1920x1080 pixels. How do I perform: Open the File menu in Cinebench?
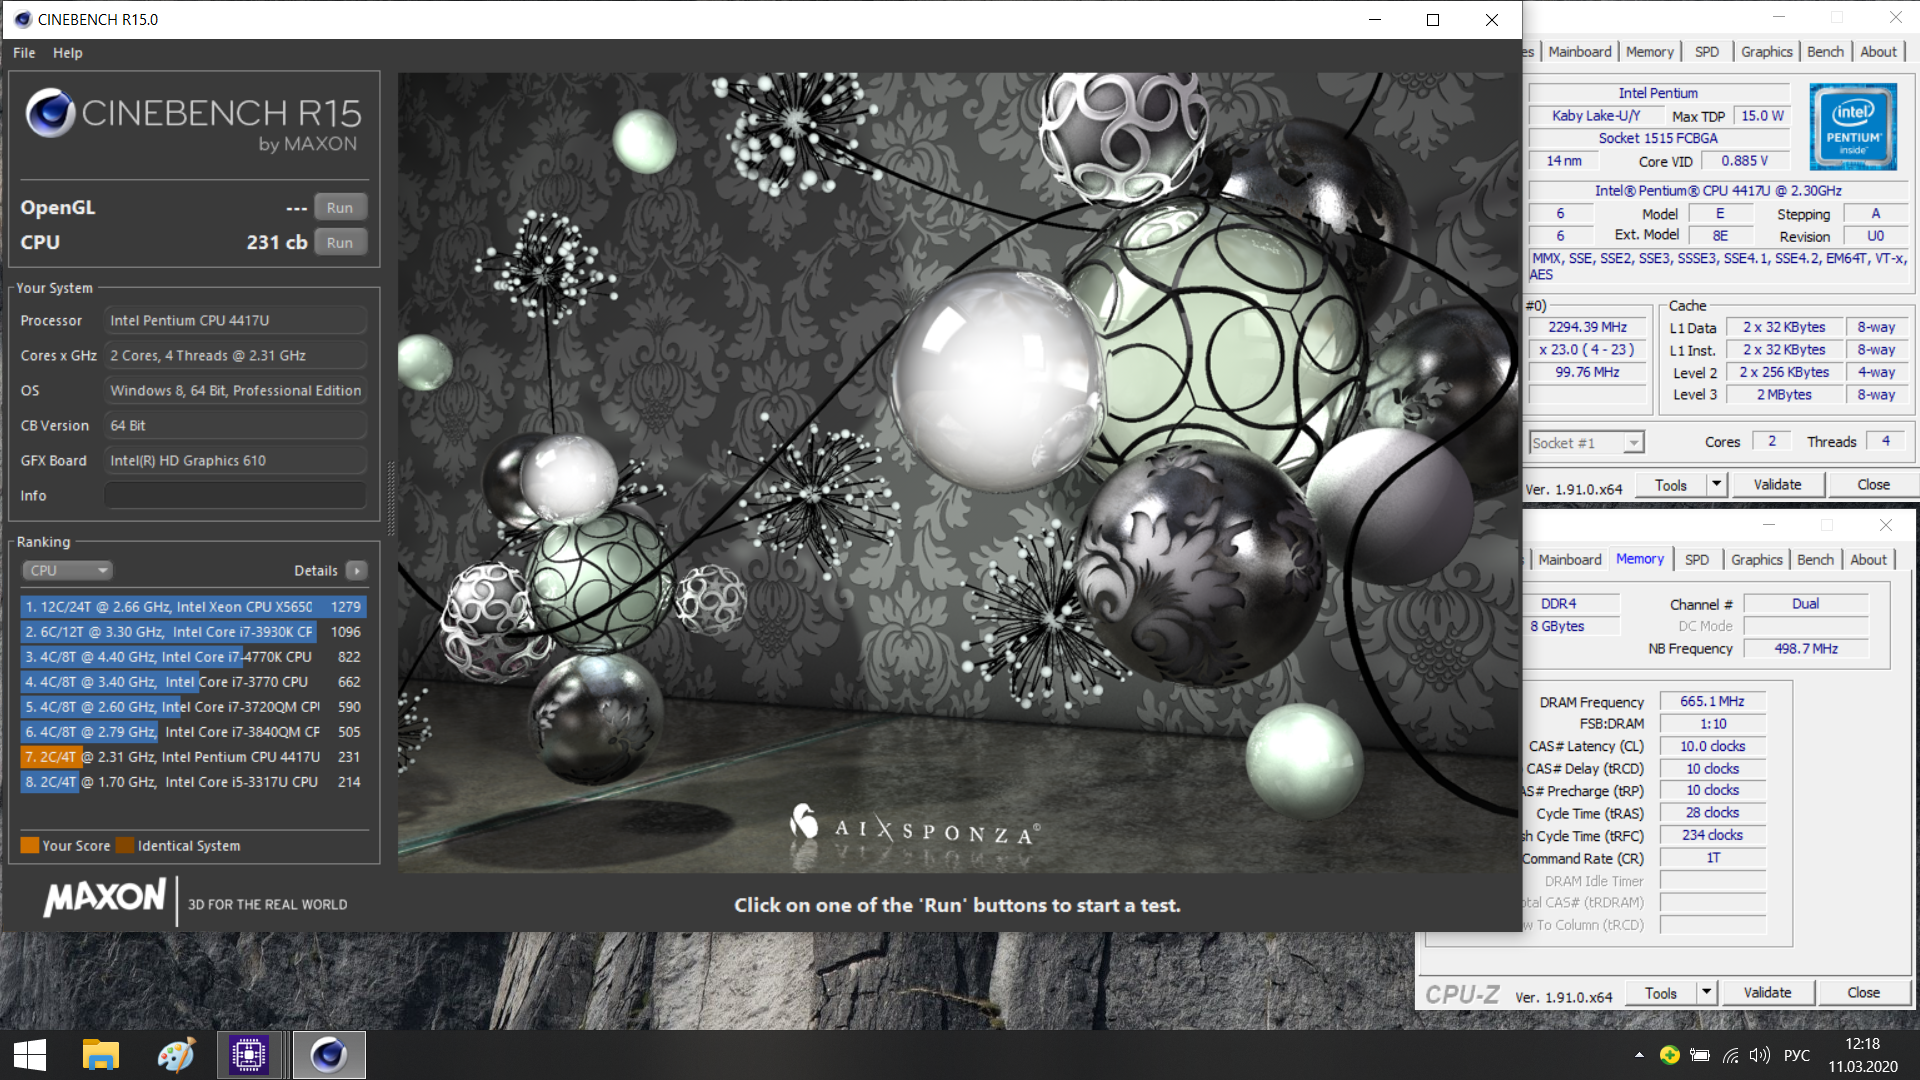(x=24, y=53)
